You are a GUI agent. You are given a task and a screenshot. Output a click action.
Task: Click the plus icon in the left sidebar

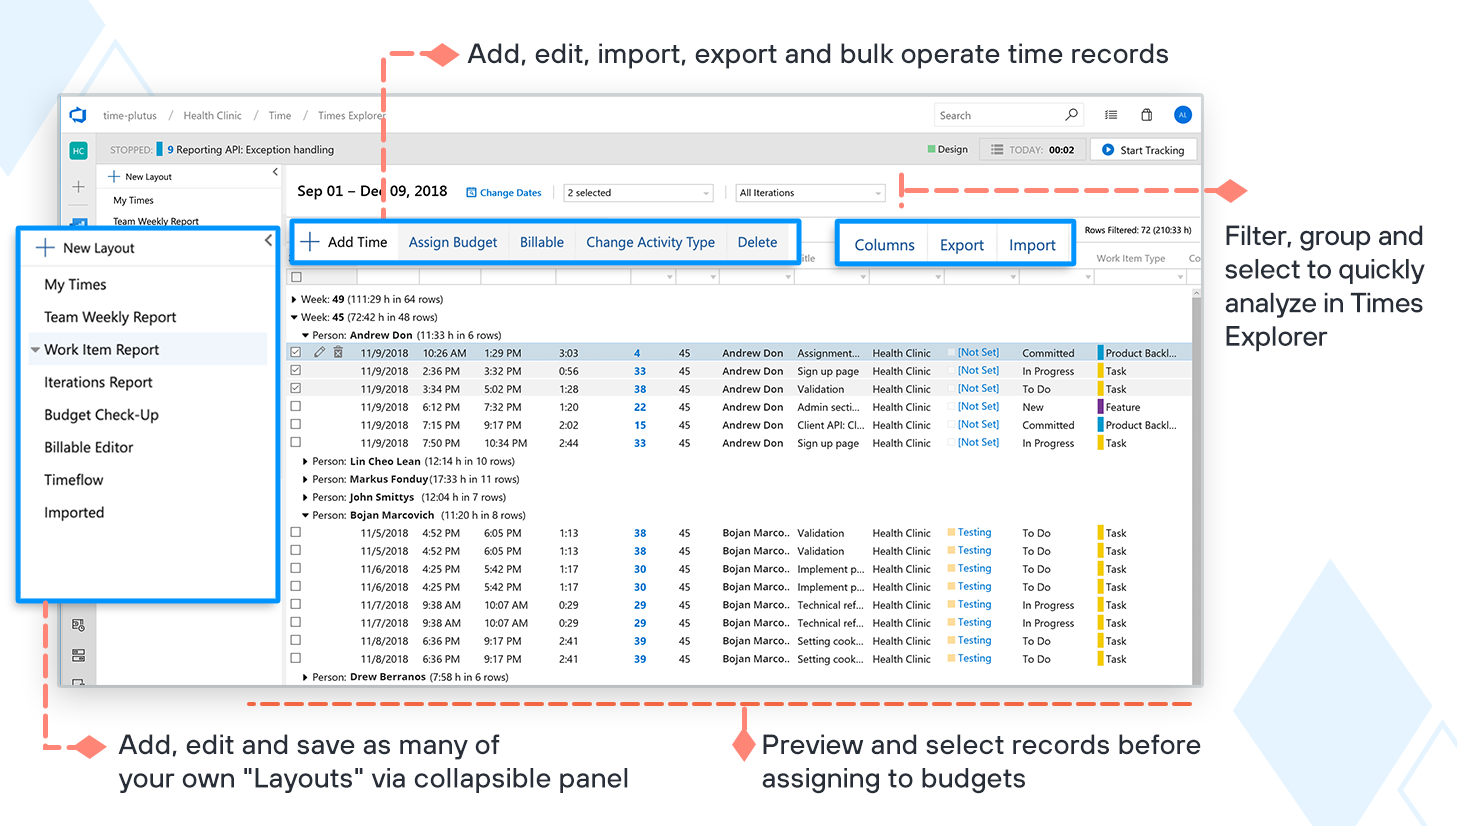pos(78,184)
